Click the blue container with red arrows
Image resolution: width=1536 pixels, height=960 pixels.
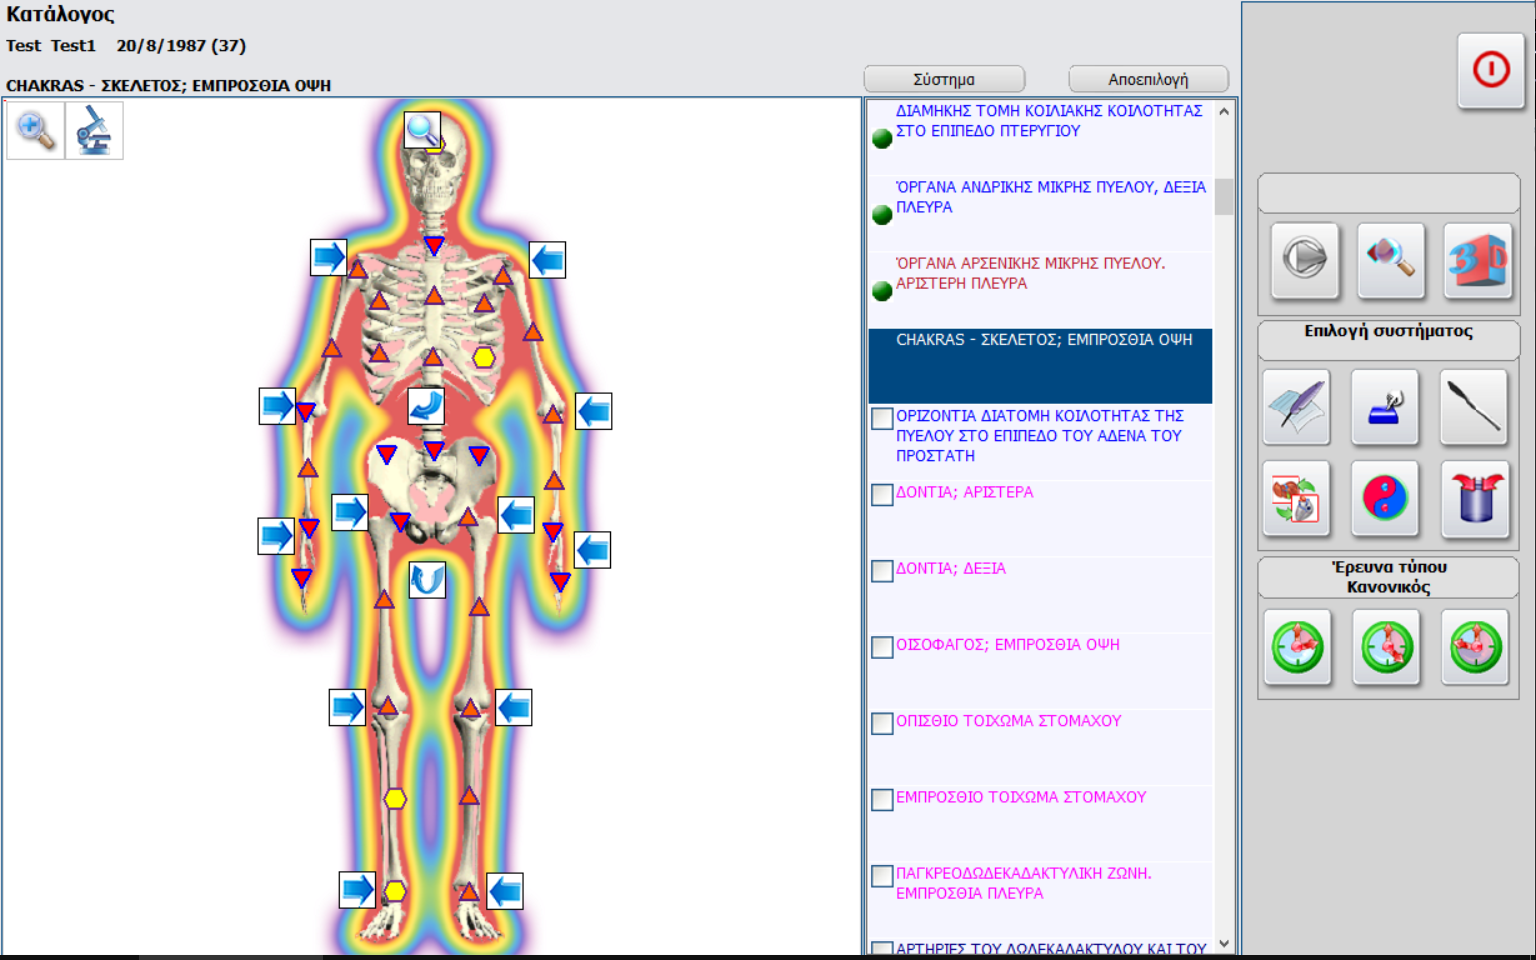pyautogui.click(x=1474, y=498)
